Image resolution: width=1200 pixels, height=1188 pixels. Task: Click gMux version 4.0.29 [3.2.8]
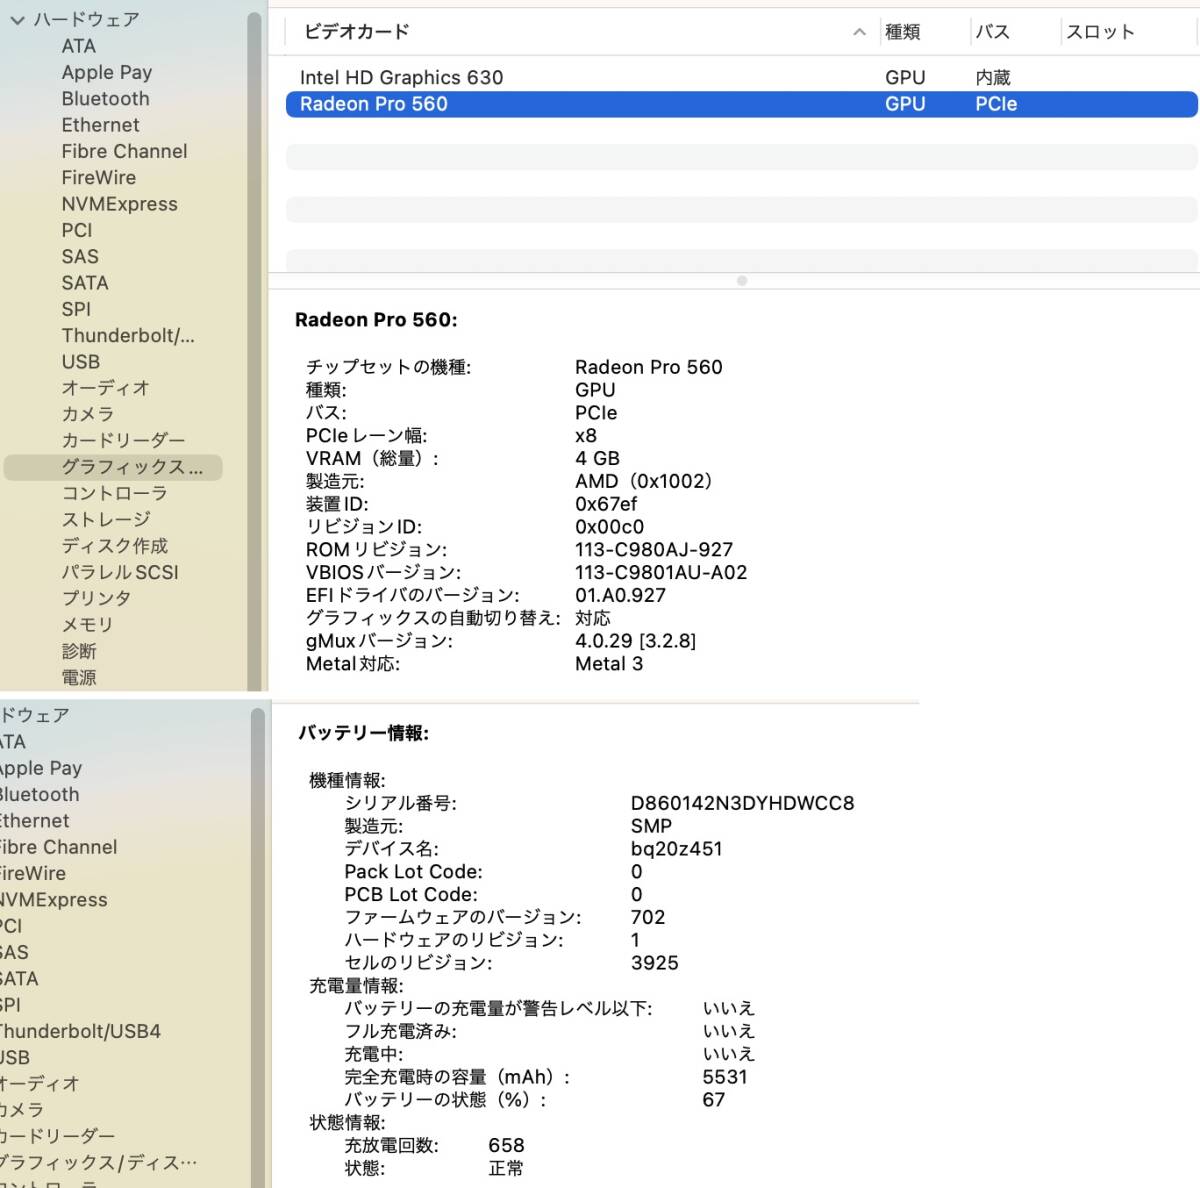click(635, 641)
